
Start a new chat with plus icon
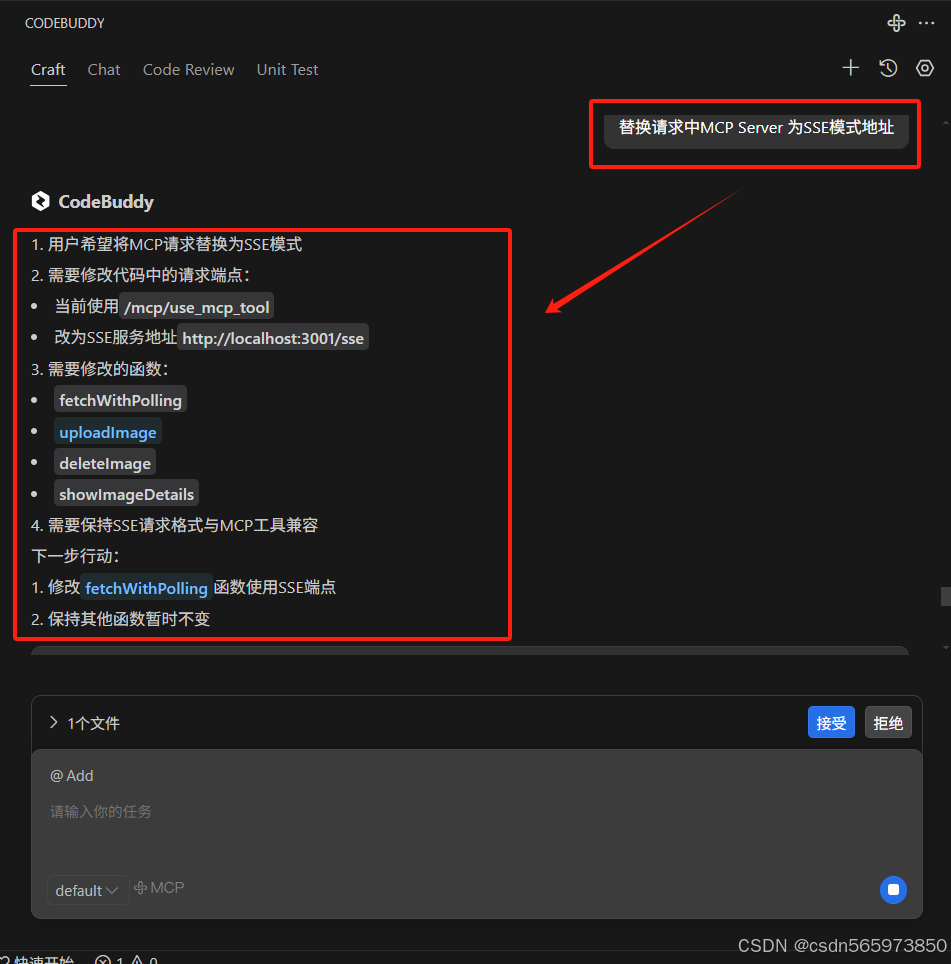coord(851,68)
